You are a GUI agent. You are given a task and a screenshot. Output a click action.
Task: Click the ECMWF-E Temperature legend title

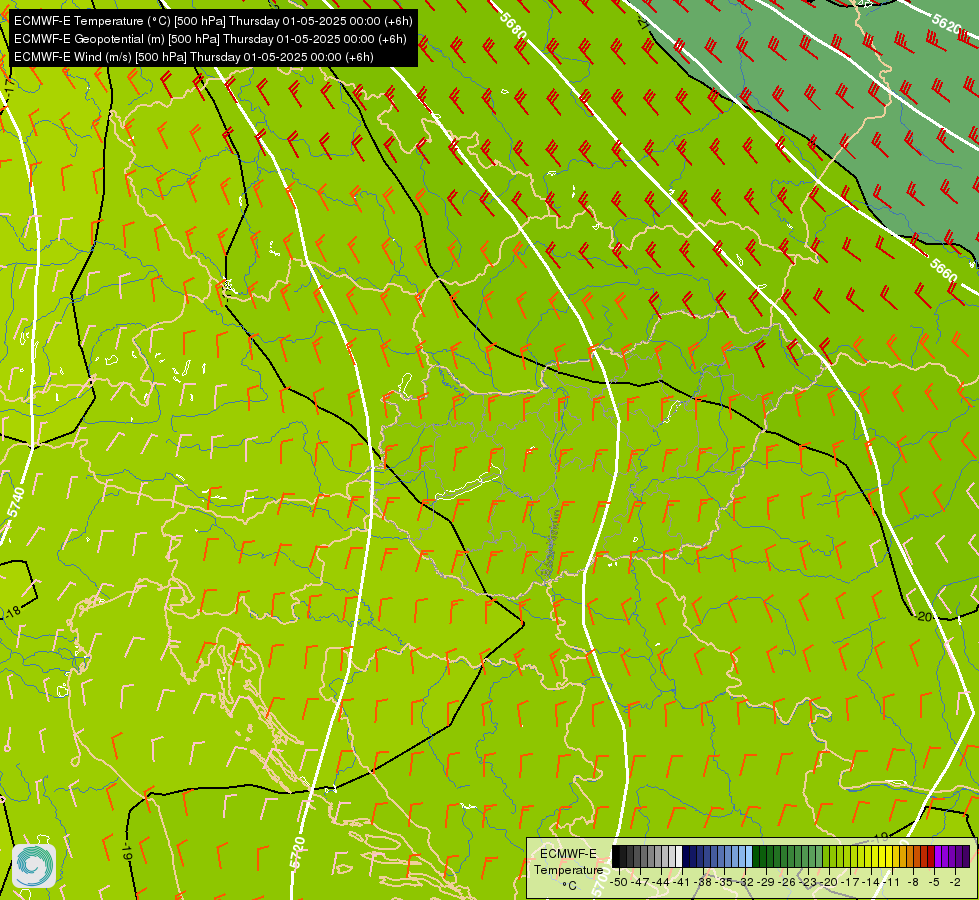click(x=568, y=862)
